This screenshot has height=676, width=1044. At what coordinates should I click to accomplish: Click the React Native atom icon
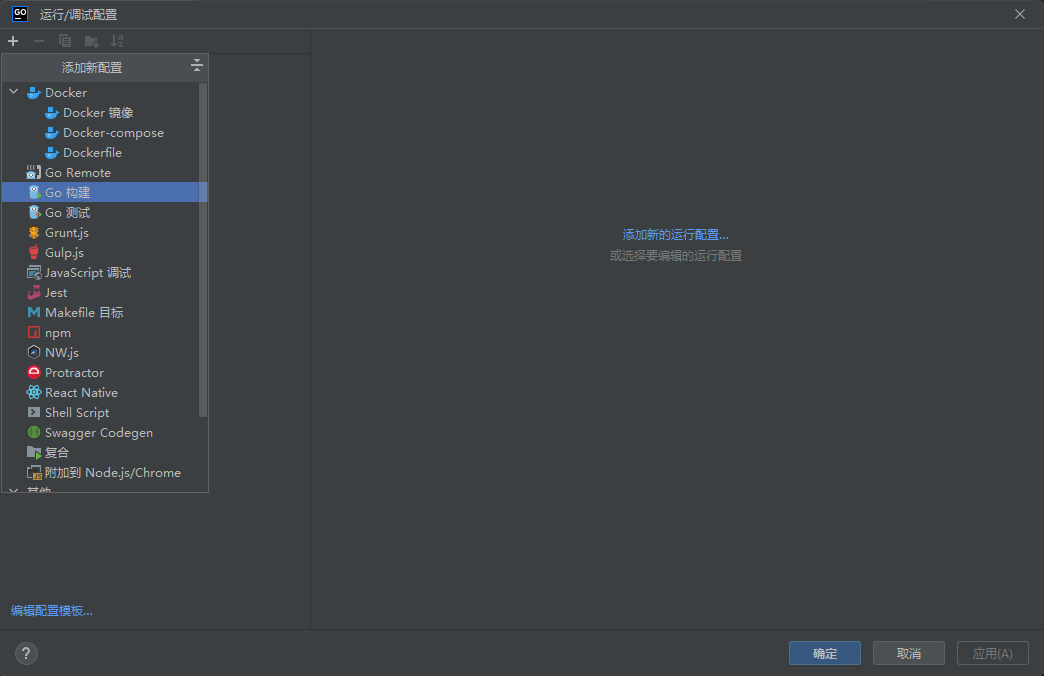pyautogui.click(x=34, y=392)
